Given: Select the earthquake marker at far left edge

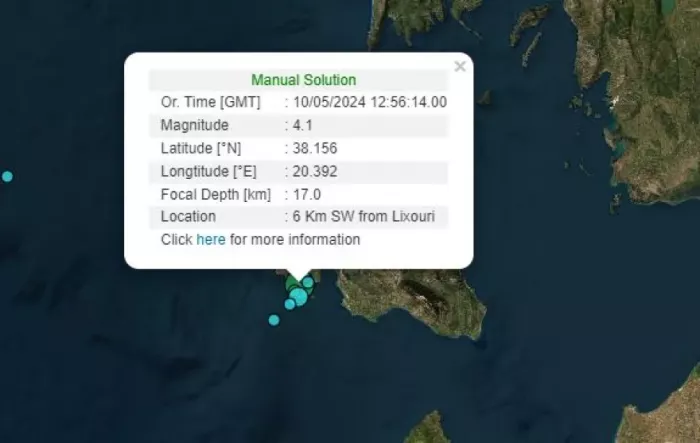Looking at the screenshot, I should (7, 177).
